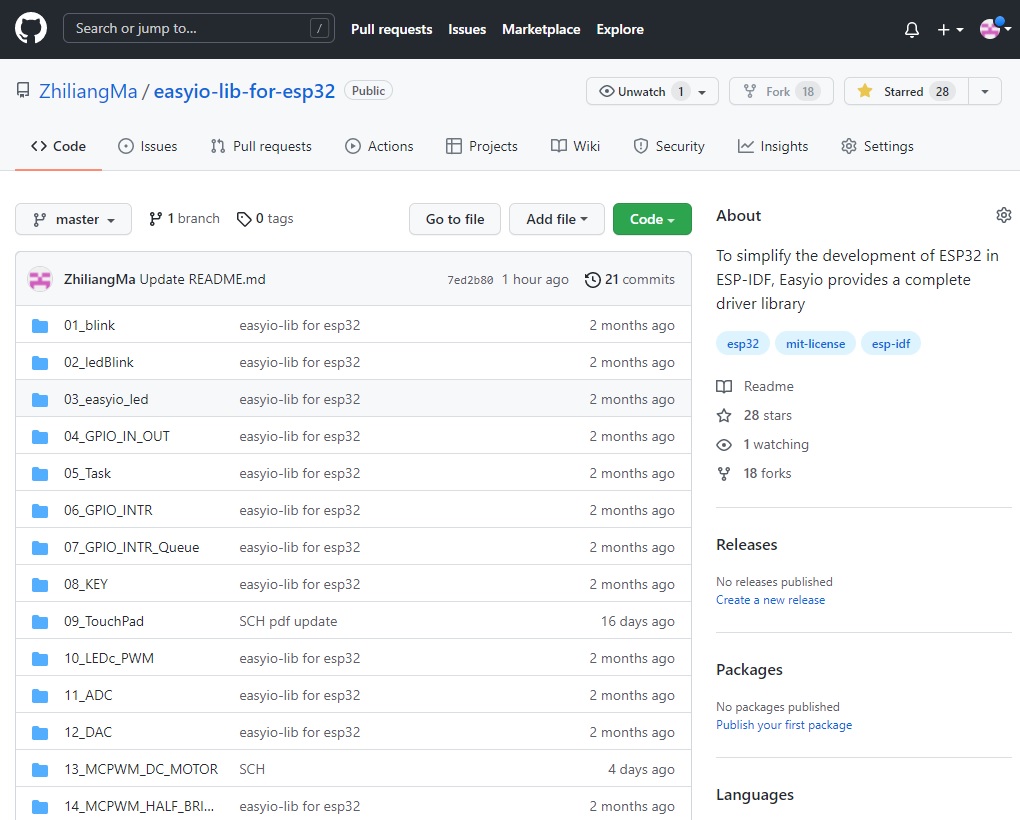Open the ZhiliangMa owner link

click(88, 91)
